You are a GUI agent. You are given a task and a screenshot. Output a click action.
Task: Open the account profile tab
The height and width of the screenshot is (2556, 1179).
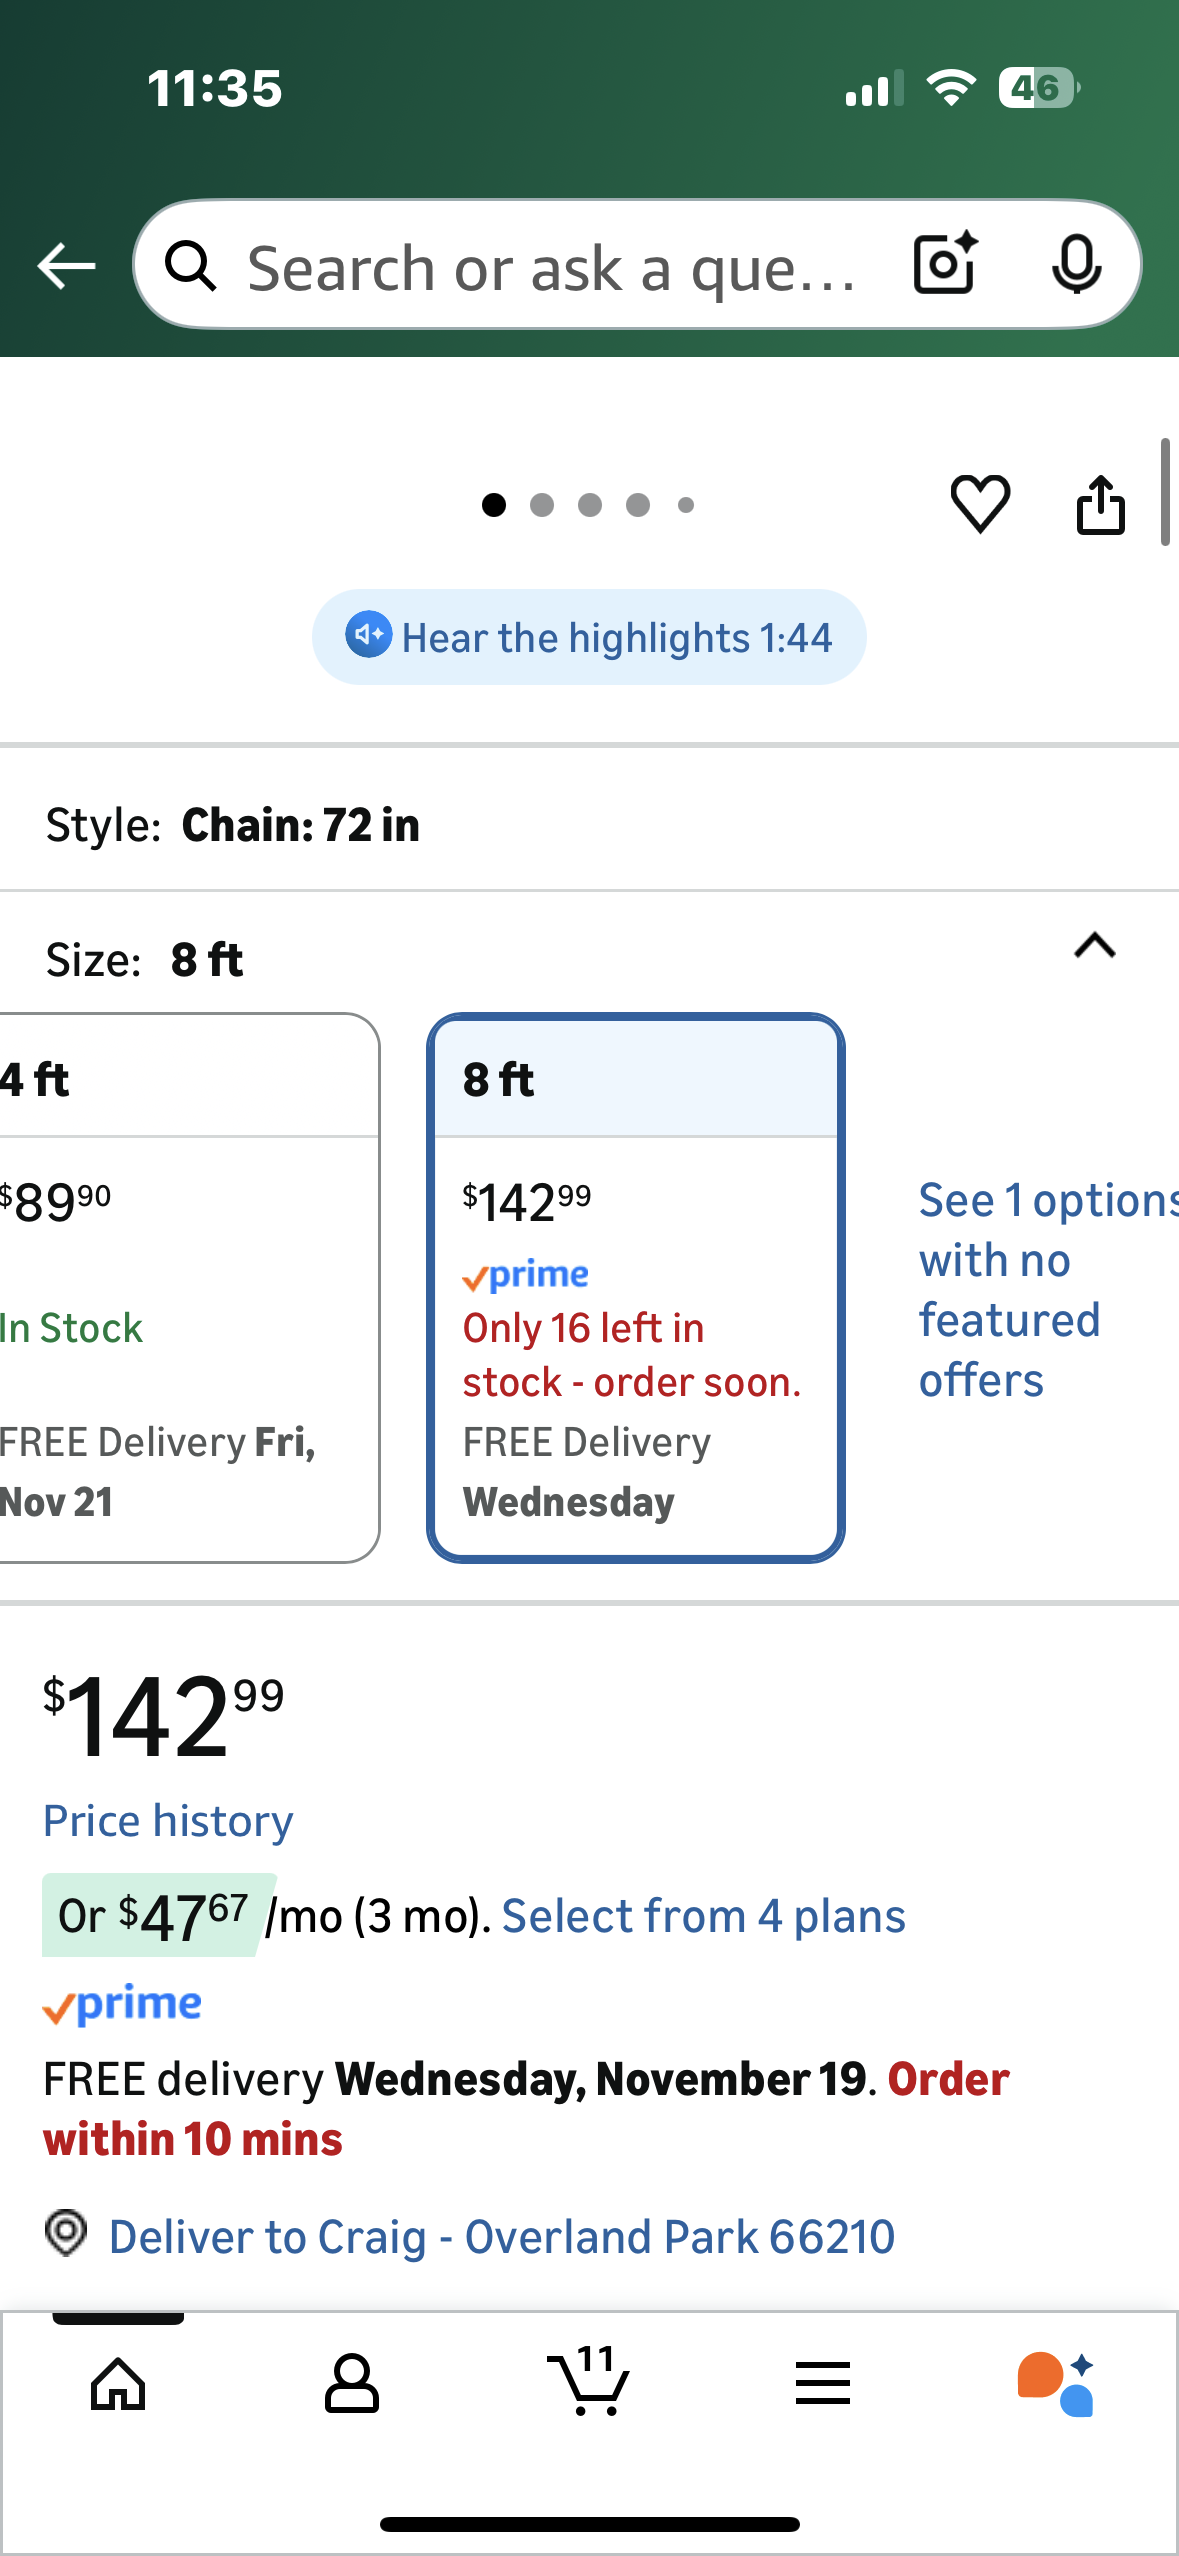click(x=352, y=2384)
